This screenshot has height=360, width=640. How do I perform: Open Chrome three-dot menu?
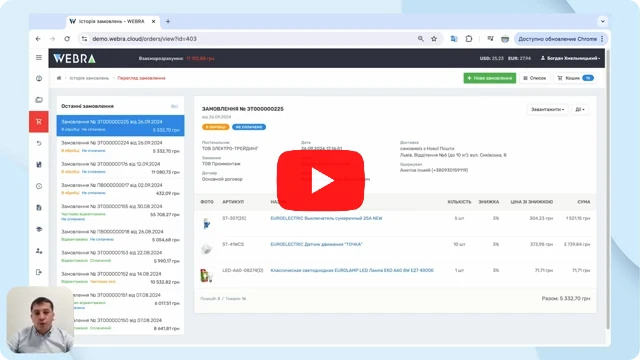(x=602, y=39)
